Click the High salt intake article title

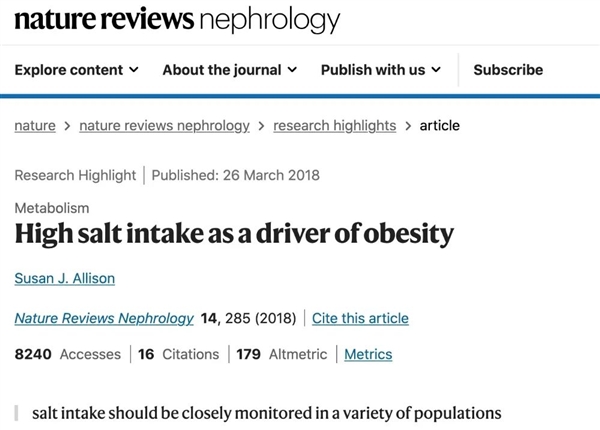point(234,235)
